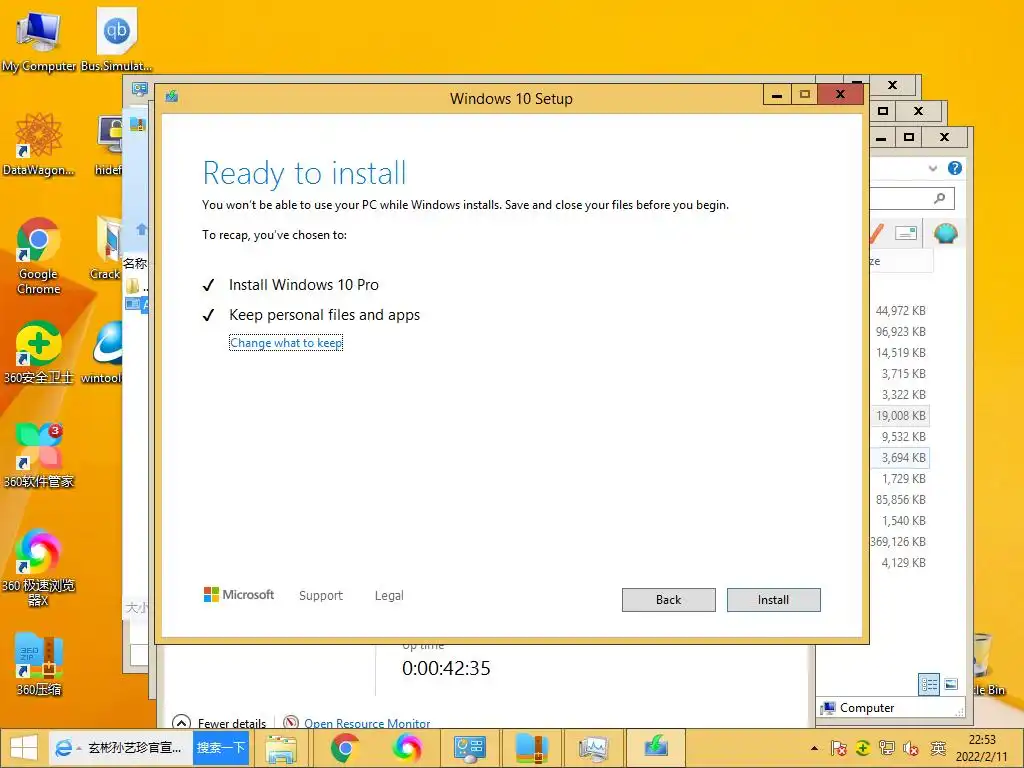The width and height of the screenshot is (1024, 768).
Task: Open the 'Change what to keep' link
Action: (286, 343)
